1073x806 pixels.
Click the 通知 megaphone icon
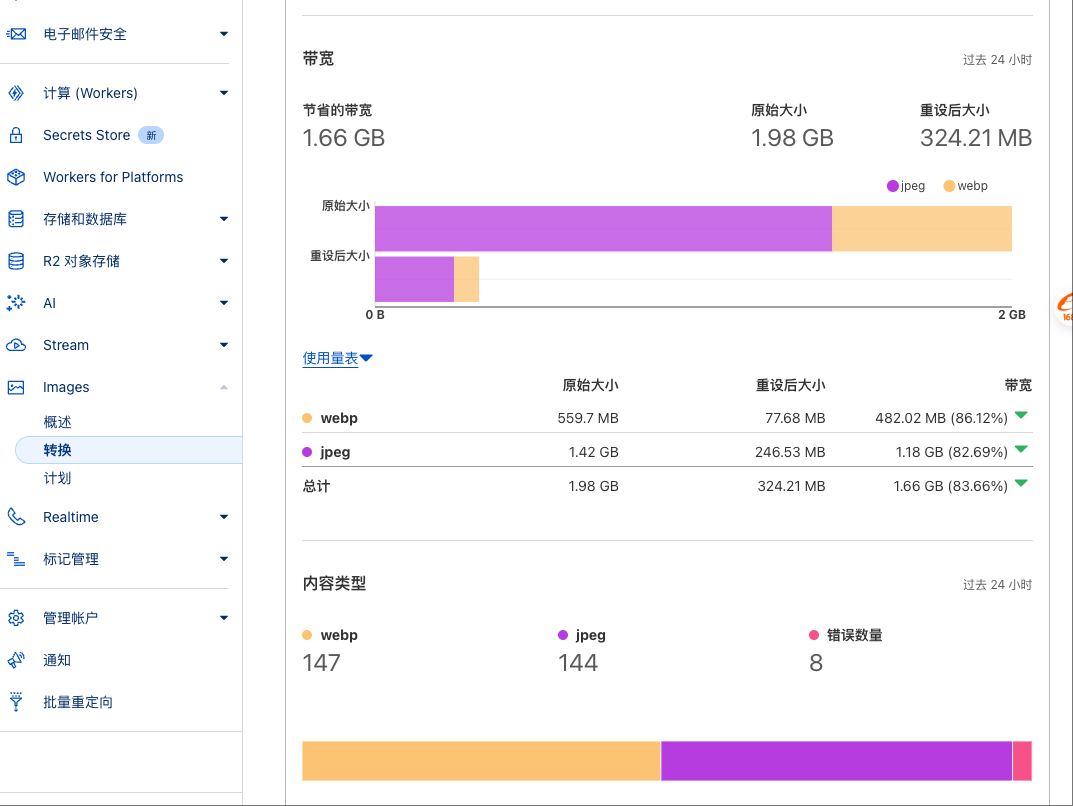[x=16, y=660]
